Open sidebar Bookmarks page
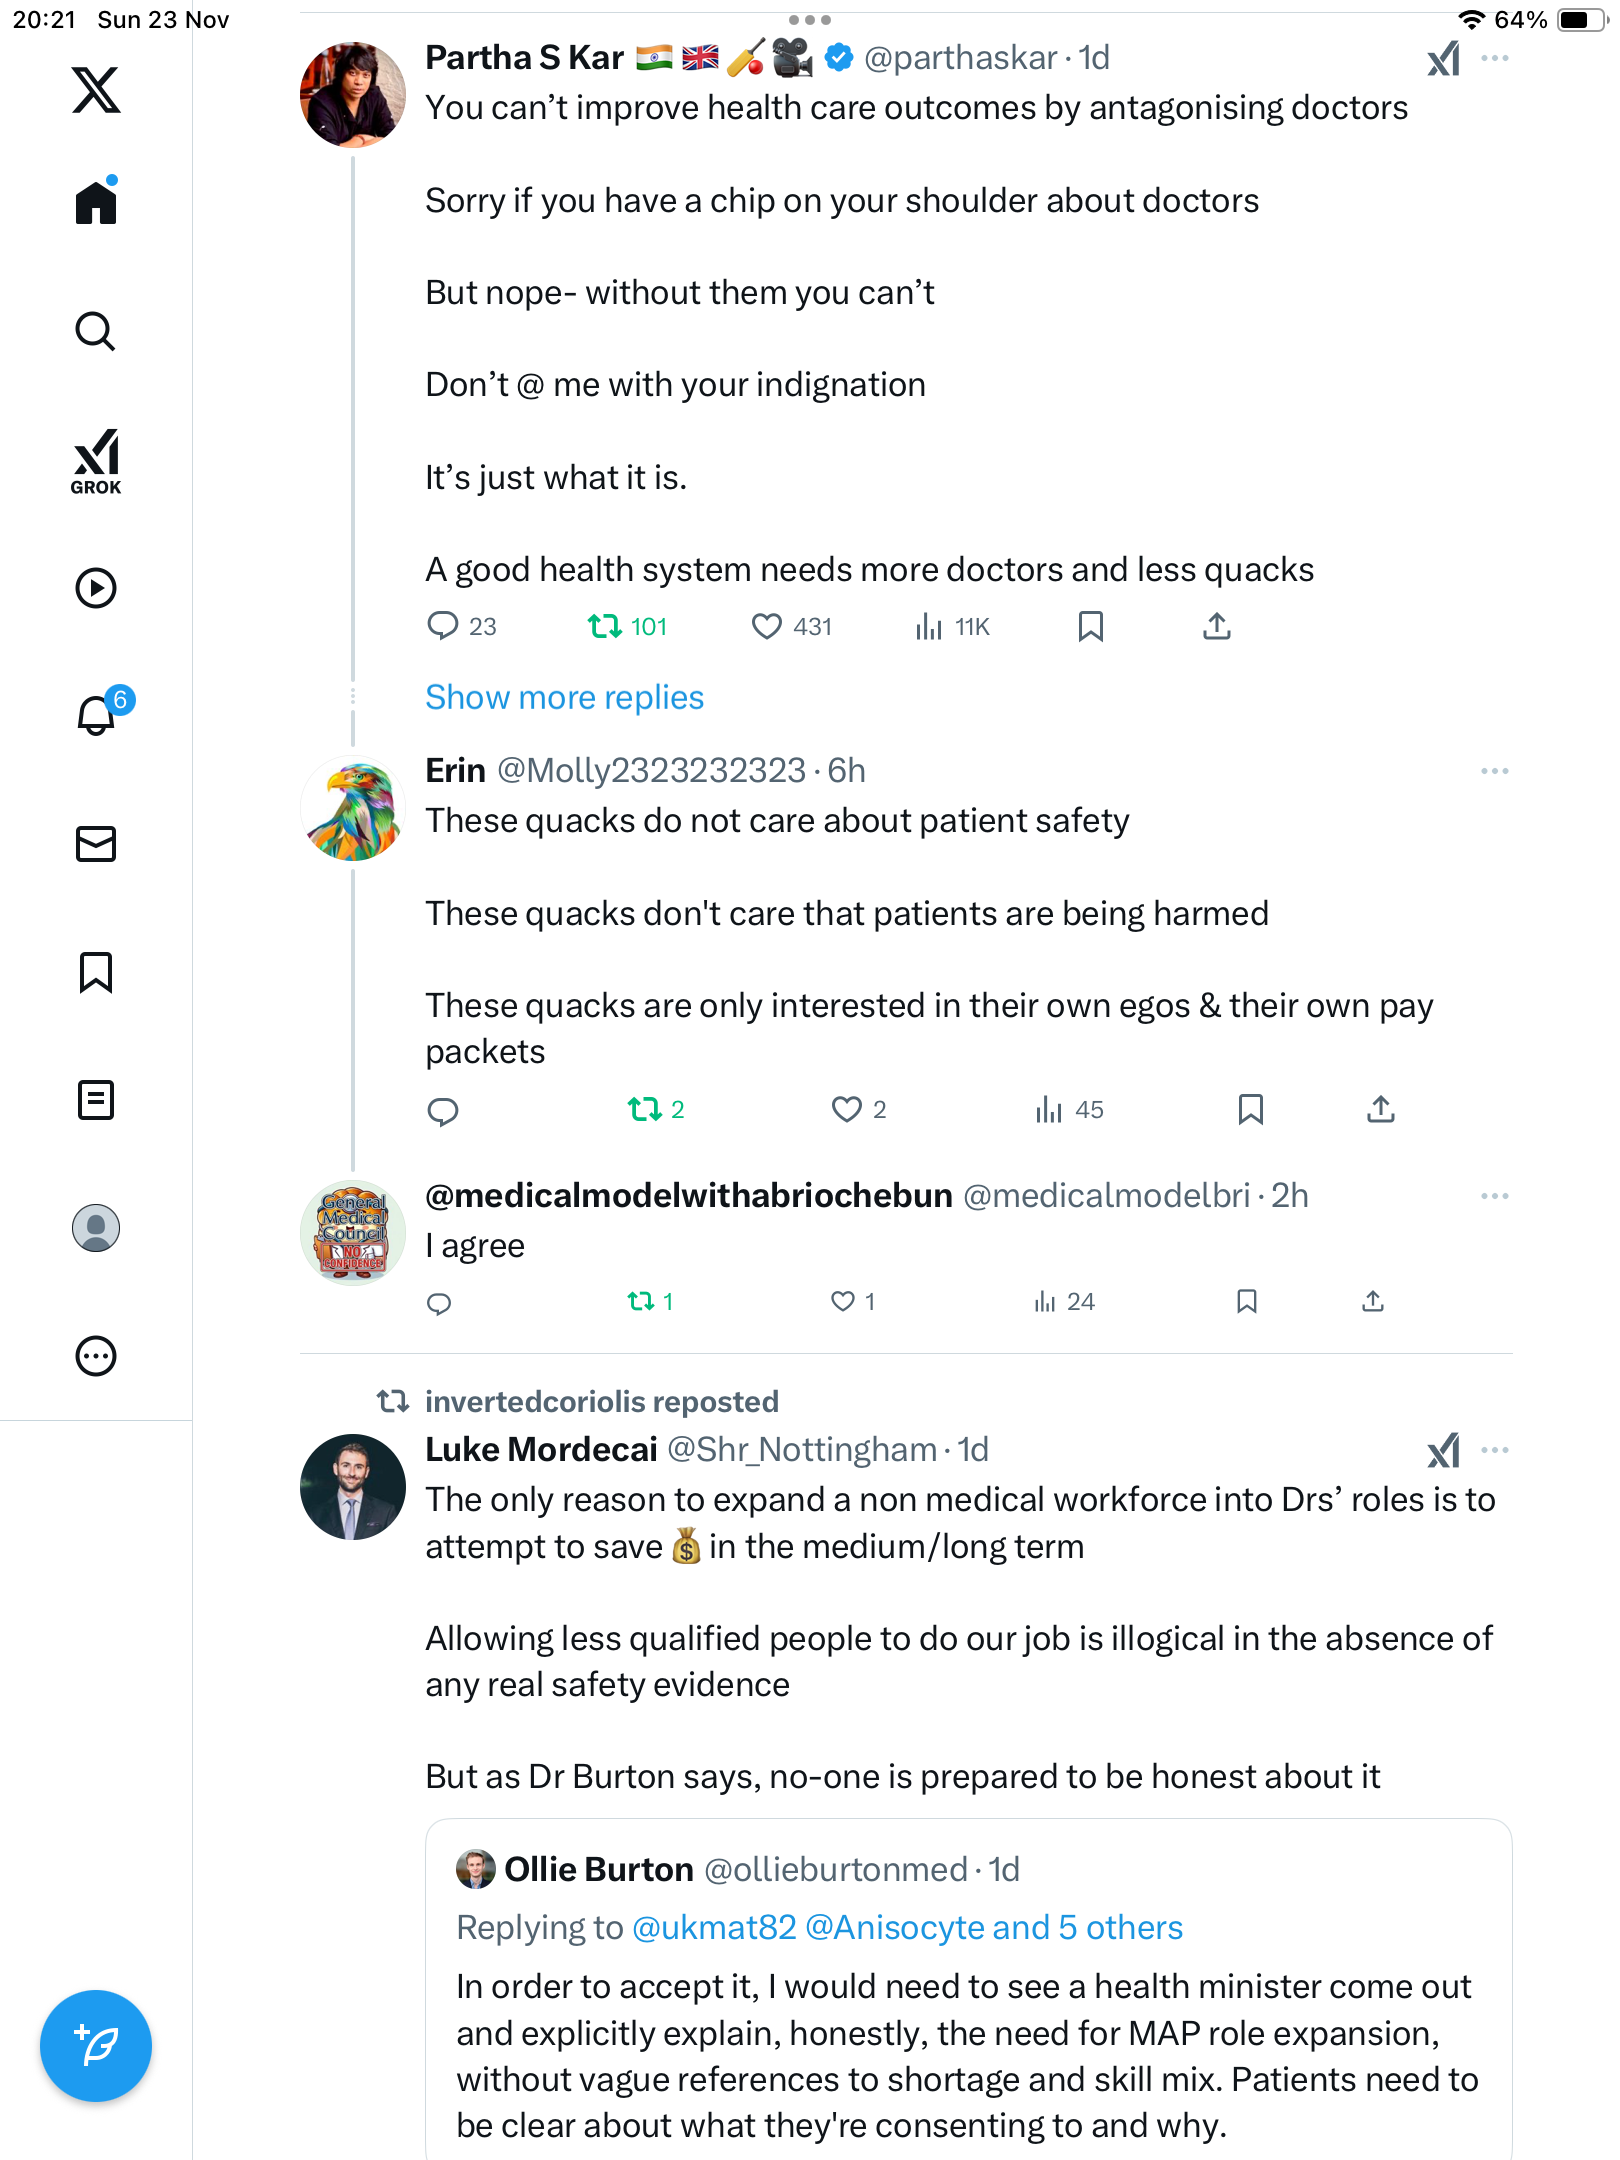 [x=96, y=972]
